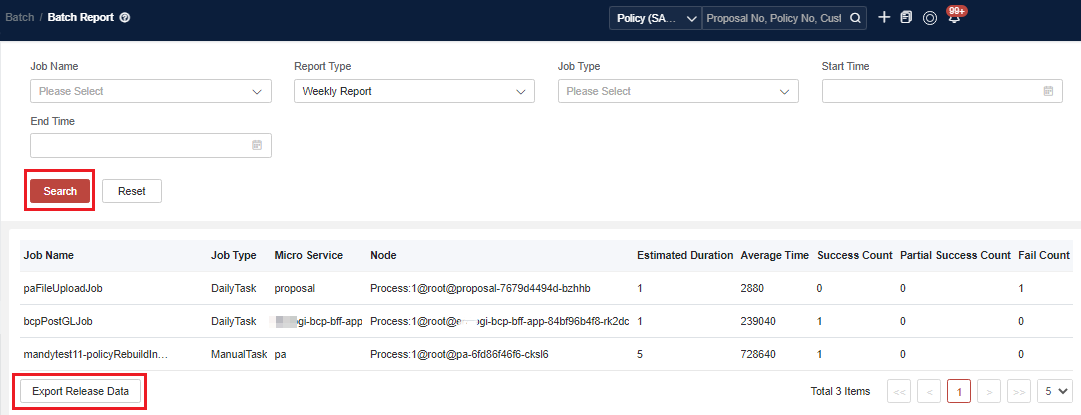
Task: Open the document list icon in the header
Action: point(906,18)
